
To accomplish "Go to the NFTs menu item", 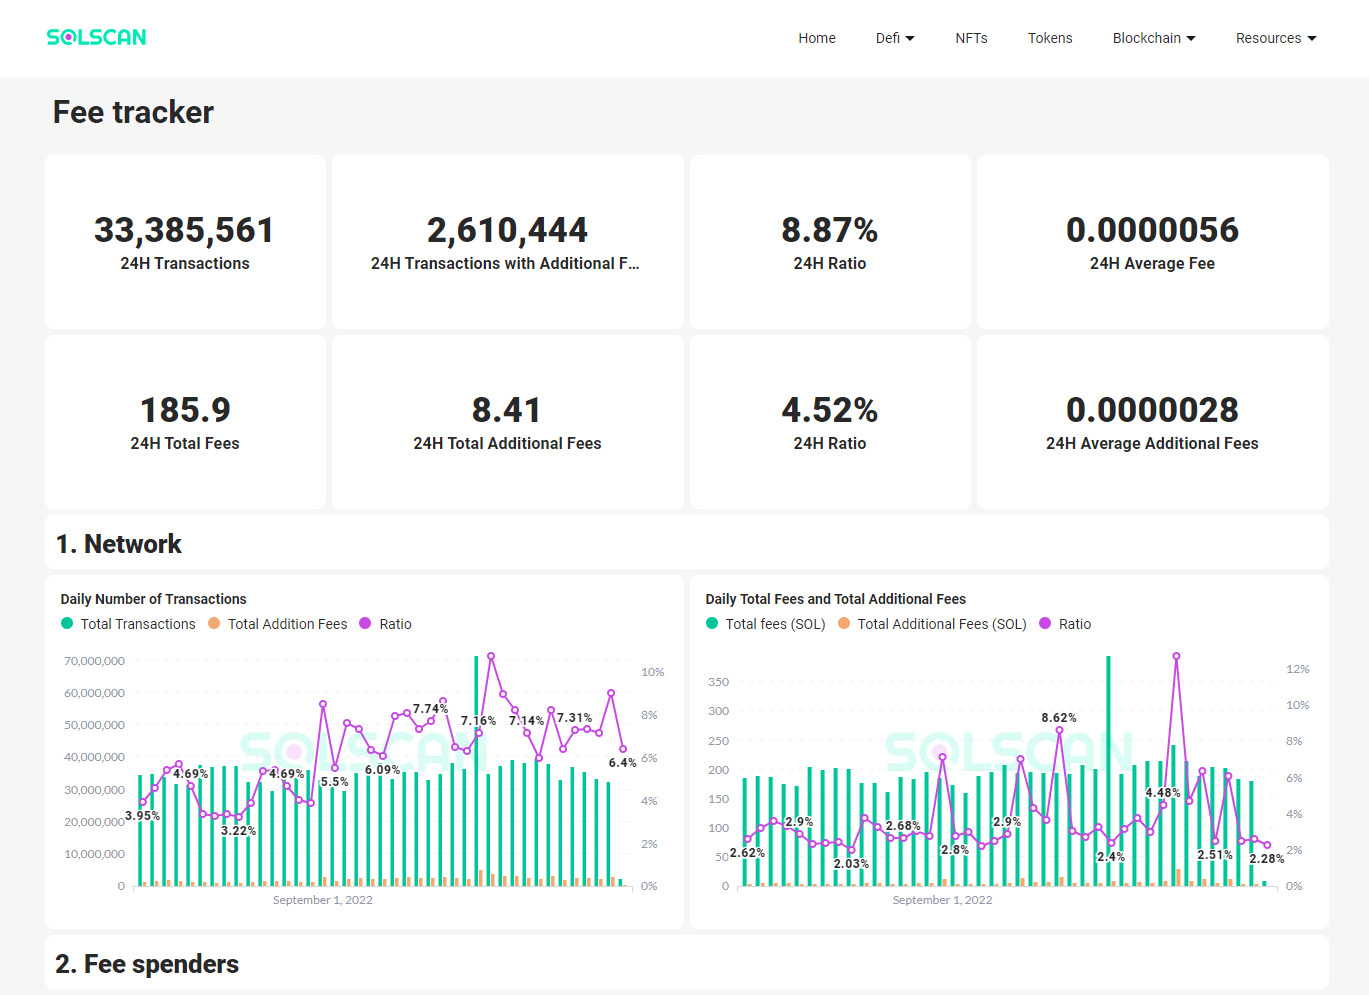I will coord(970,38).
